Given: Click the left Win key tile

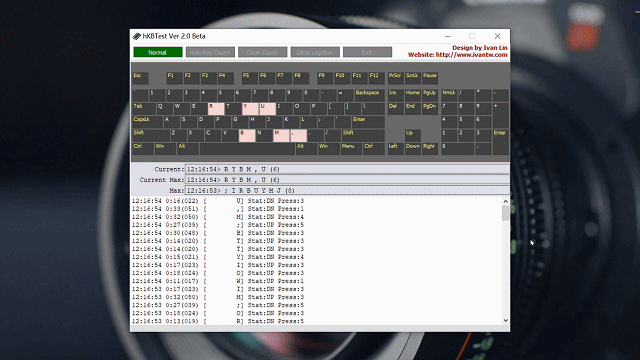Looking at the screenshot, I should click(165, 149).
